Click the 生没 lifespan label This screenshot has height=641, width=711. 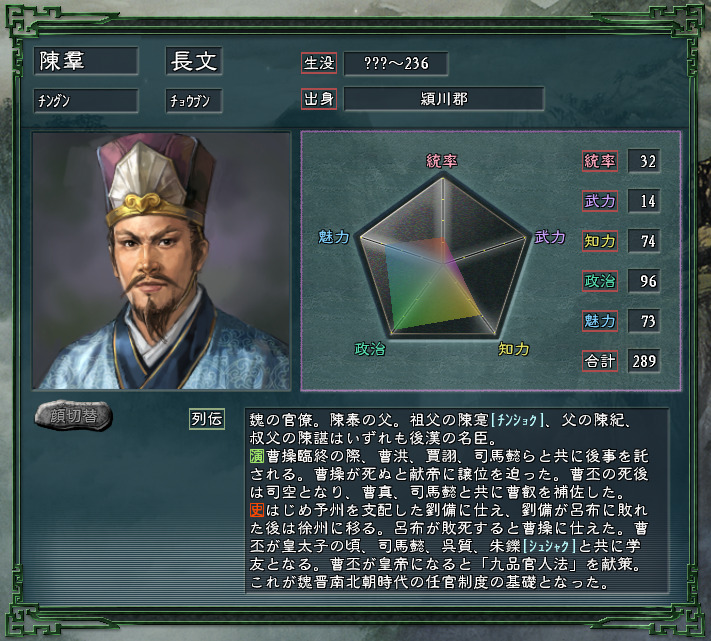(x=319, y=63)
